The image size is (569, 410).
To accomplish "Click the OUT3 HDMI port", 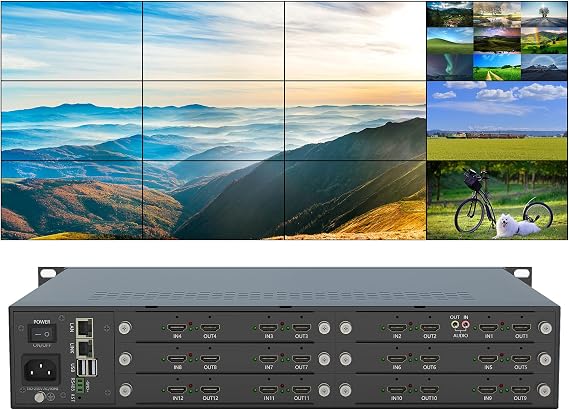I will coord(302,328).
